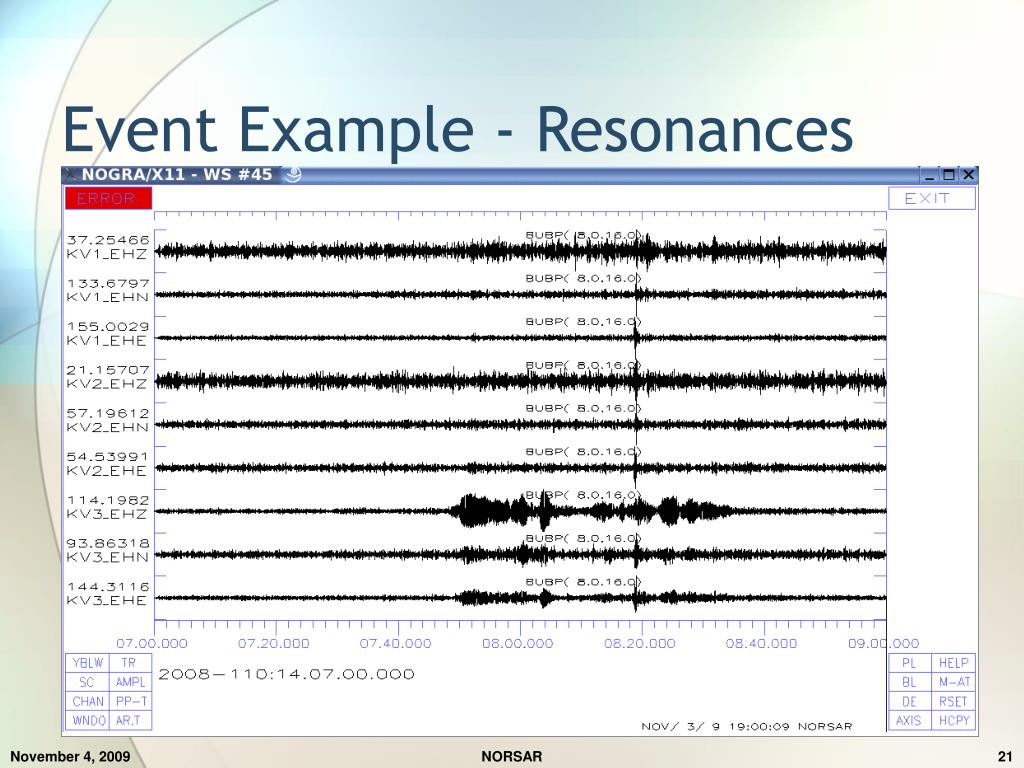This screenshot has height=768, width=1024.
Task: Click the 09.00.000 time axis label
Action: tap(884, 643)
